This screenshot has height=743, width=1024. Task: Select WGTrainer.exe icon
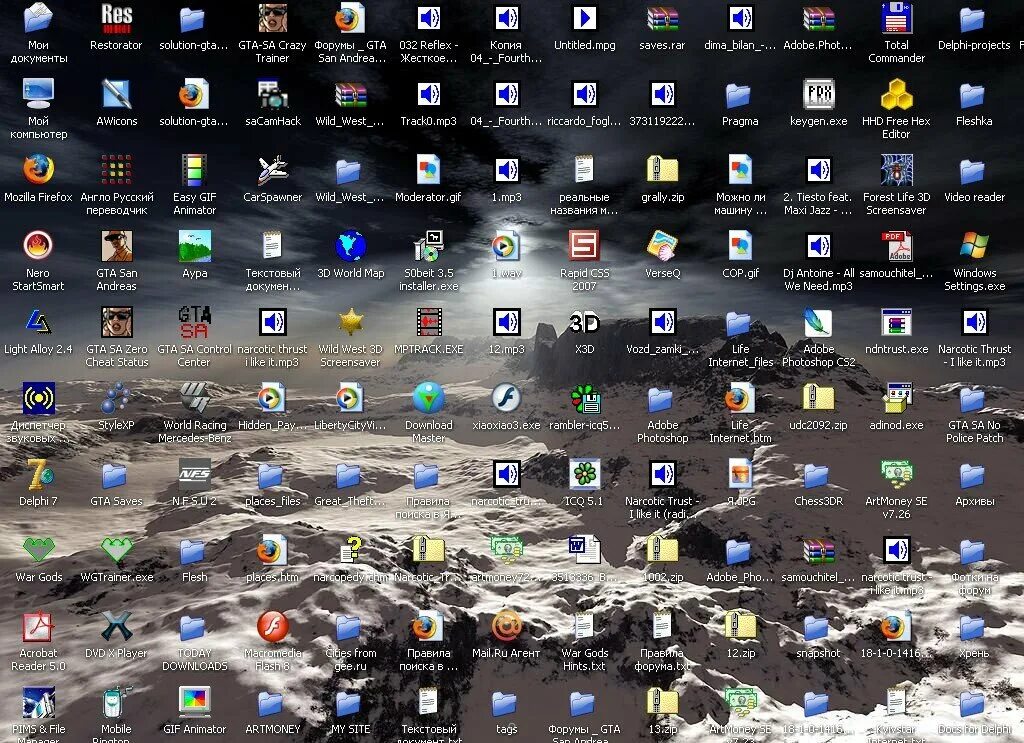point(116,550)
